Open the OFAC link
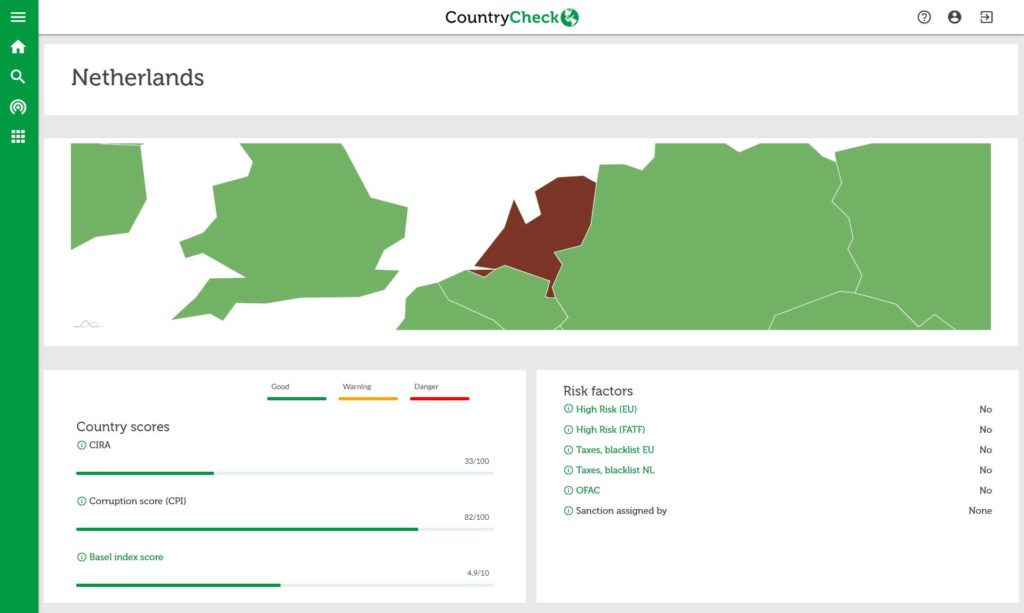This screenshot has width=1024, height=613. click(x=588, y=490)
